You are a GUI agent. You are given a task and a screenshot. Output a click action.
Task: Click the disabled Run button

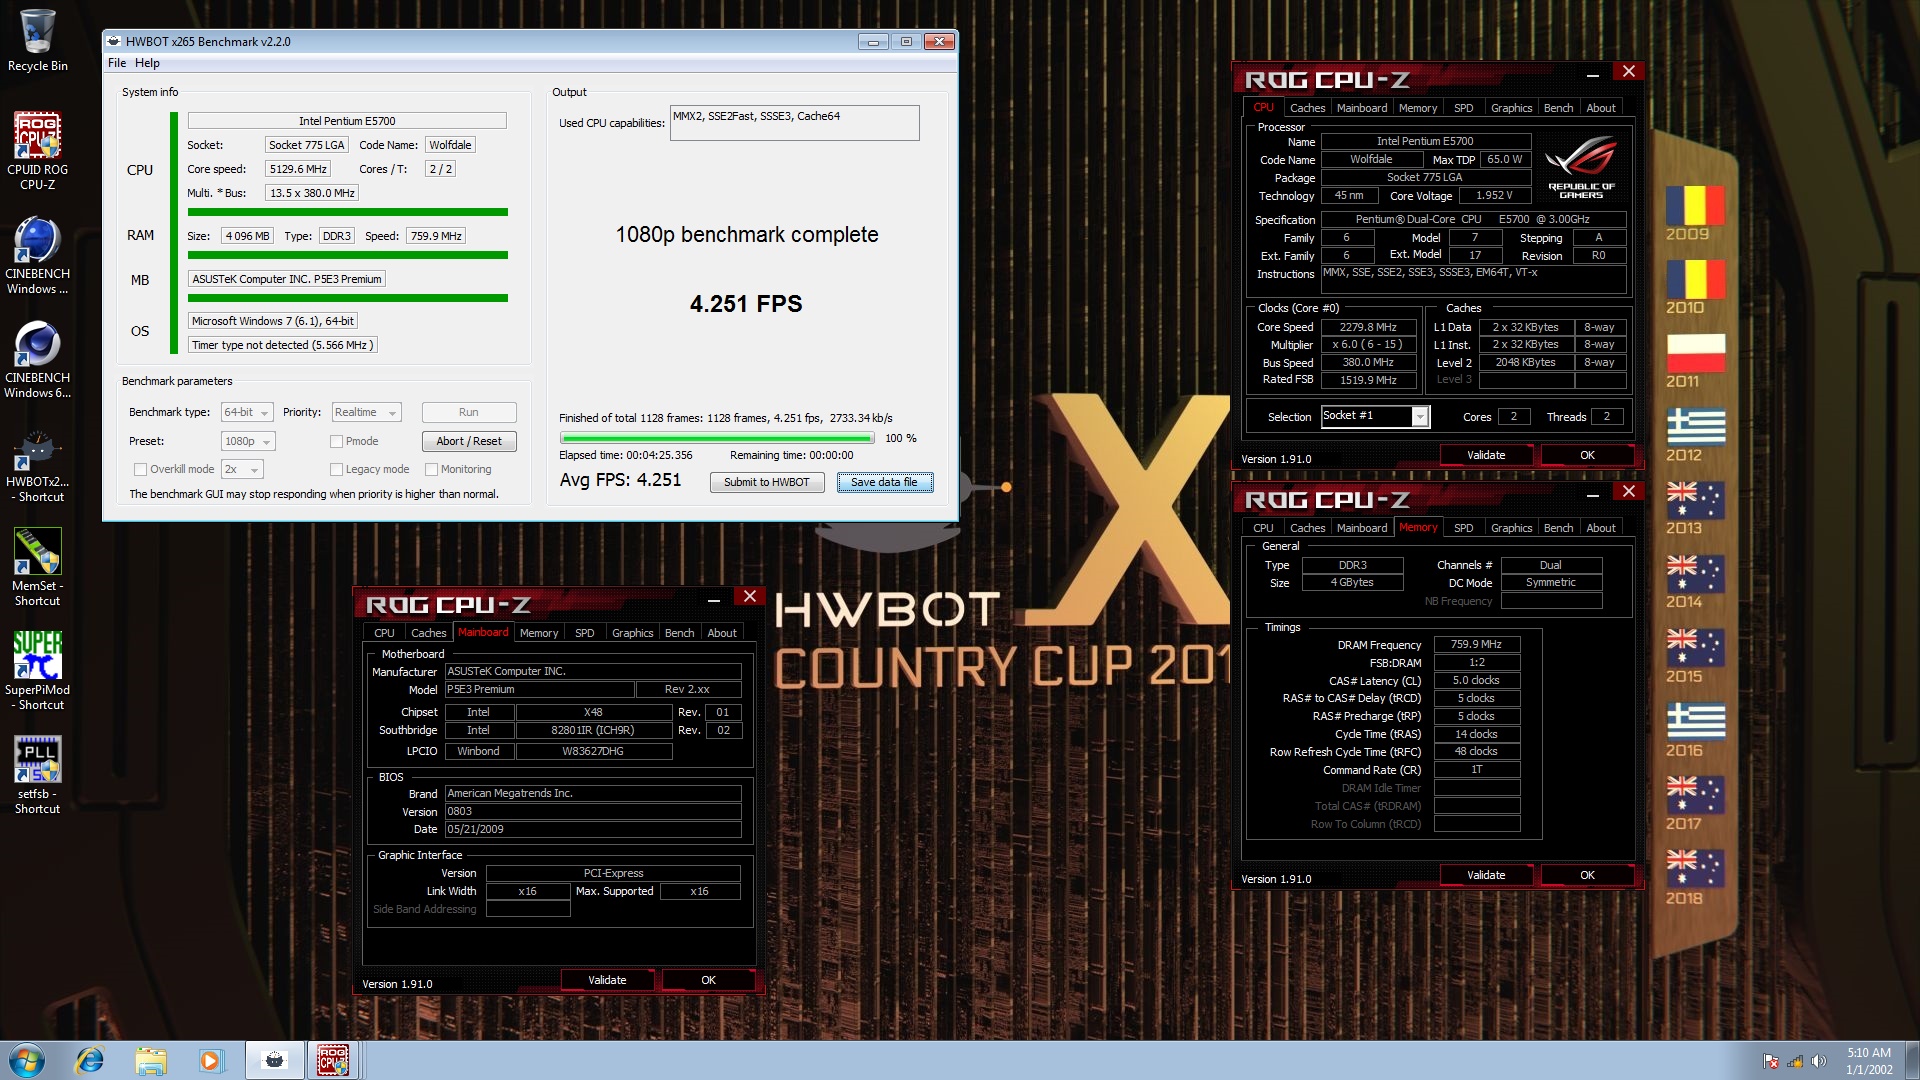click(x=469, y=412)
